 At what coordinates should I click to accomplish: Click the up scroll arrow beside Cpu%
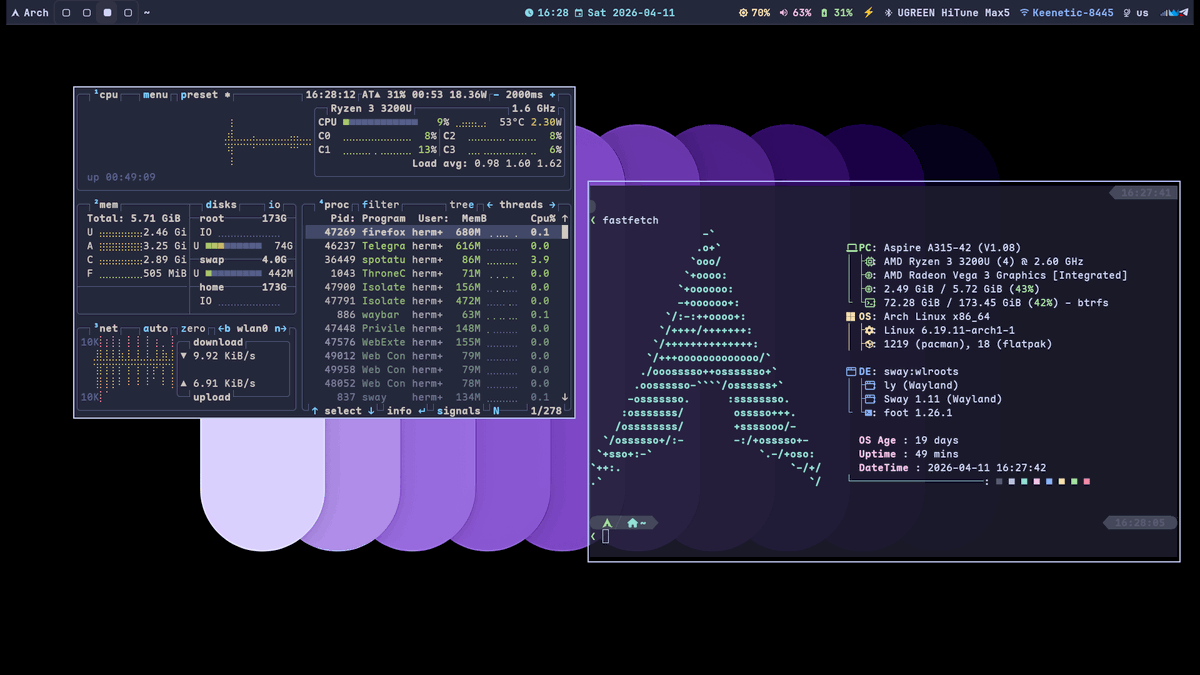[x=565, y=219]
